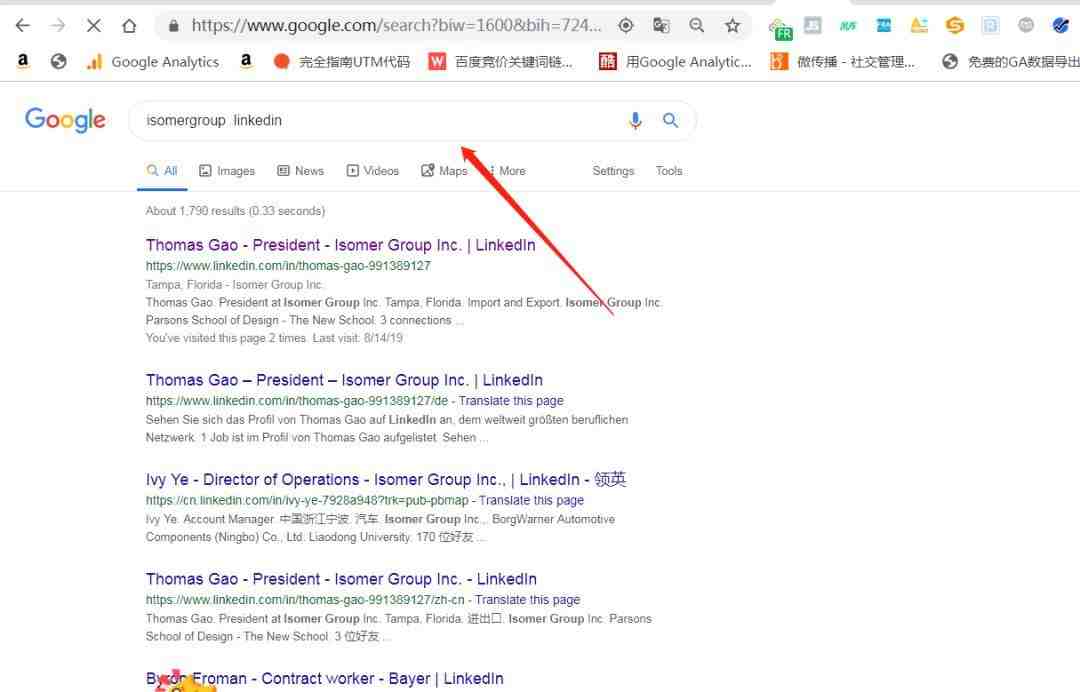
Task: Click the yellow A extension icon
Action: 919,26
